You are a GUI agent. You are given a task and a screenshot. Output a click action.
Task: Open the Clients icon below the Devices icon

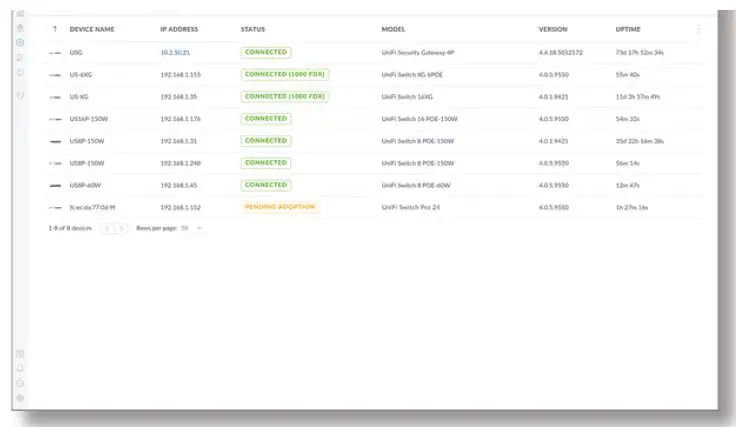coord(20,57)
